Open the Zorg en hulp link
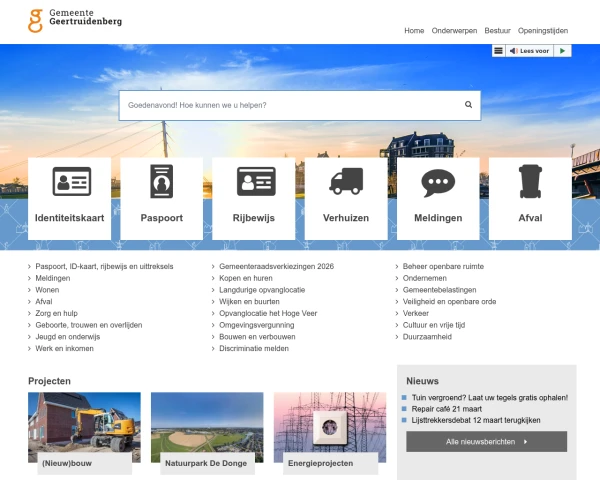Image resolution: width=600 pixels, height=480 pixels. click(x=56, y=313)
